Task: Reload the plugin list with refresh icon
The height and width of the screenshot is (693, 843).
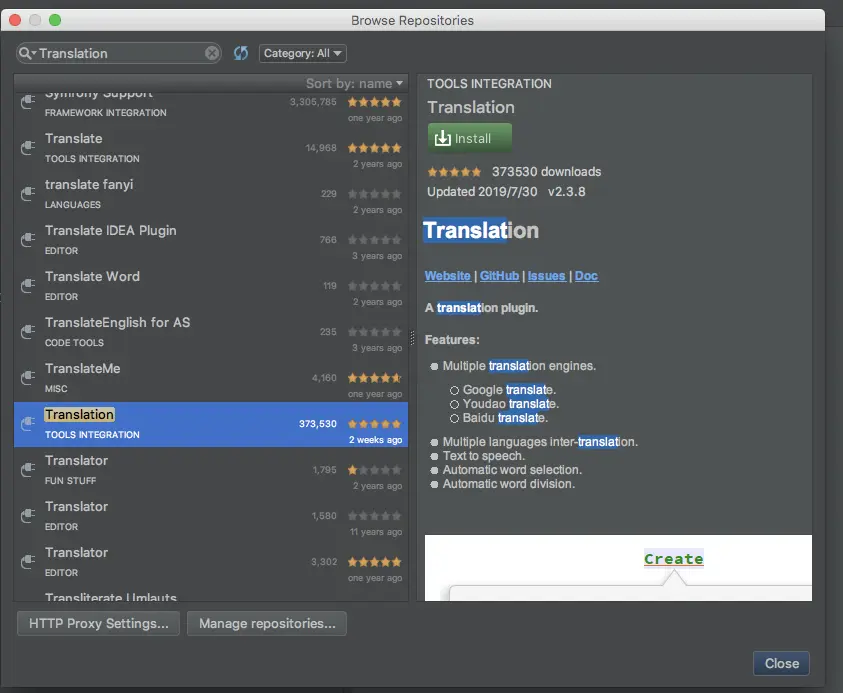Action: click(x=241, y=53)
